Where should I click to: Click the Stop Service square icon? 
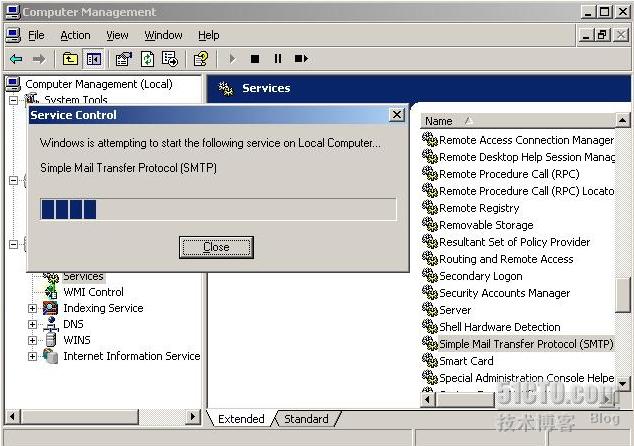255,59
